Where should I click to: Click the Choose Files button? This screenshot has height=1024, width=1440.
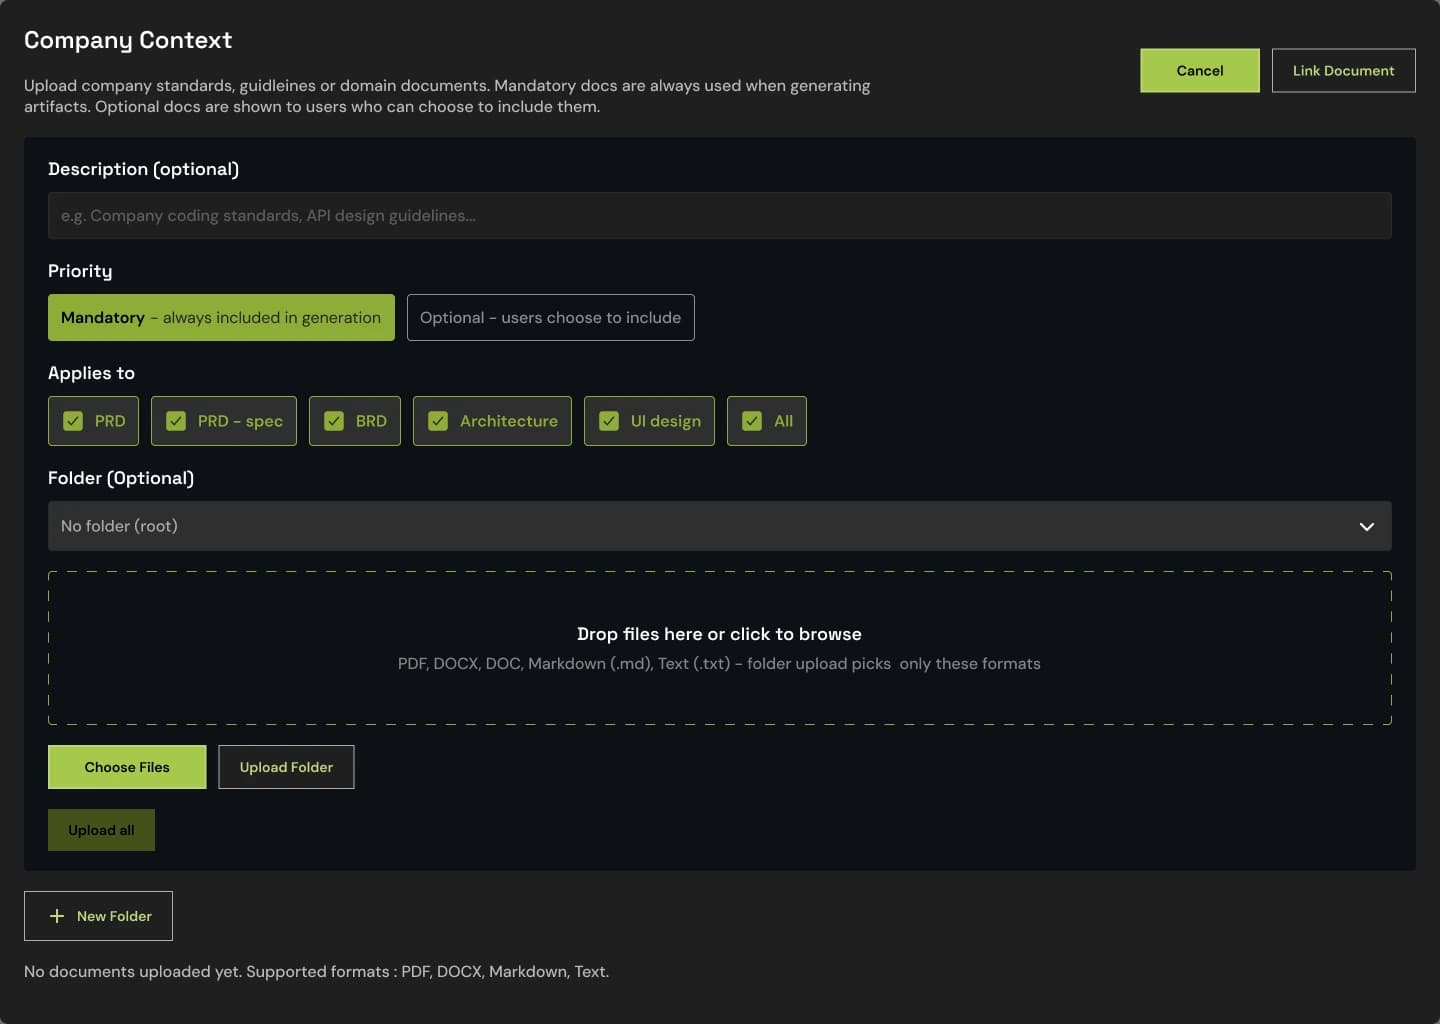127,767
